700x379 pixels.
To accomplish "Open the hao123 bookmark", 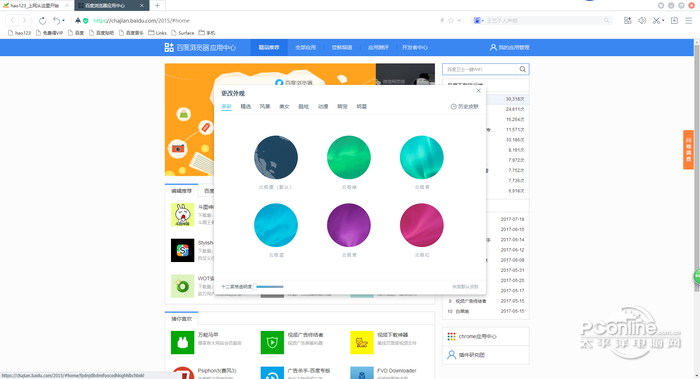I will [x=19, y=33].
